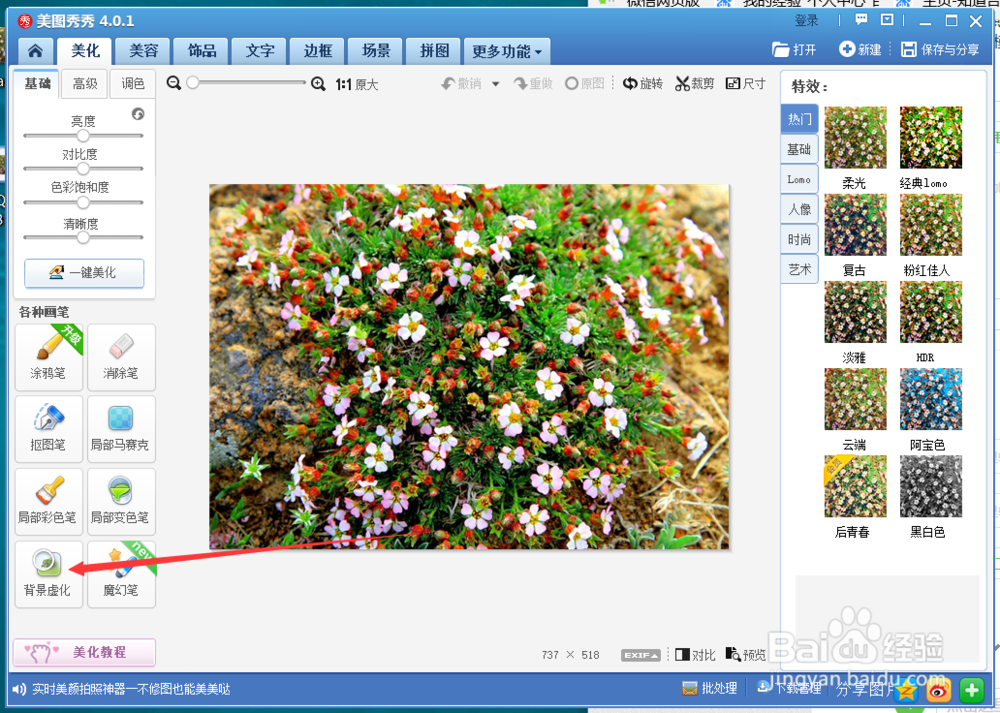The image size is (1000, 713).
Task: Click the zoom out magnifier icon
Action: (173, 83)
